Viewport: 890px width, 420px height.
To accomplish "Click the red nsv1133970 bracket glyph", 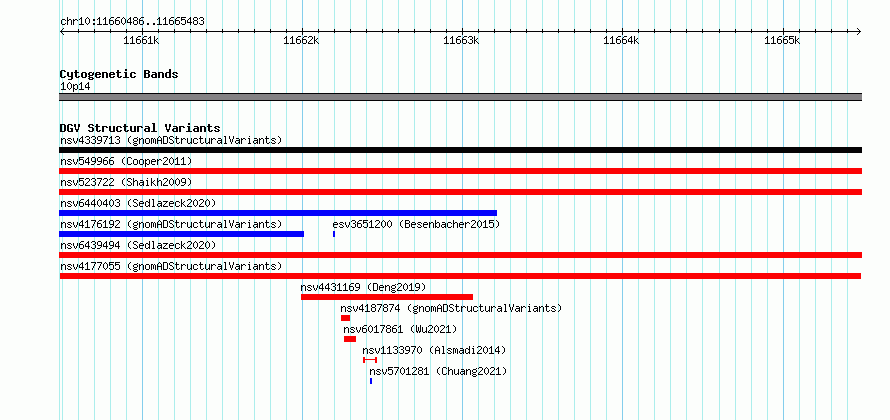I will 370,360.
